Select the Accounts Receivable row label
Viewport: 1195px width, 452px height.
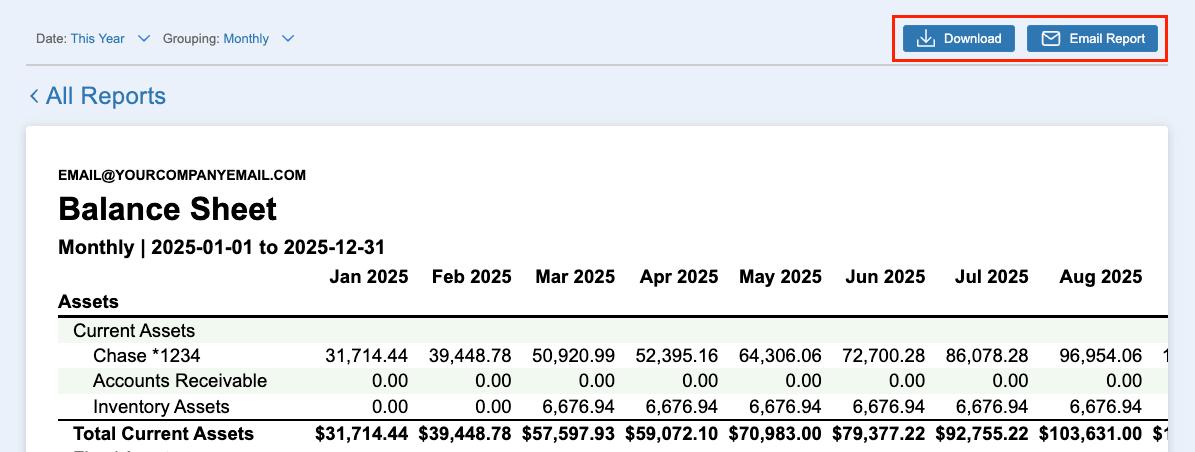click(180, 381)
